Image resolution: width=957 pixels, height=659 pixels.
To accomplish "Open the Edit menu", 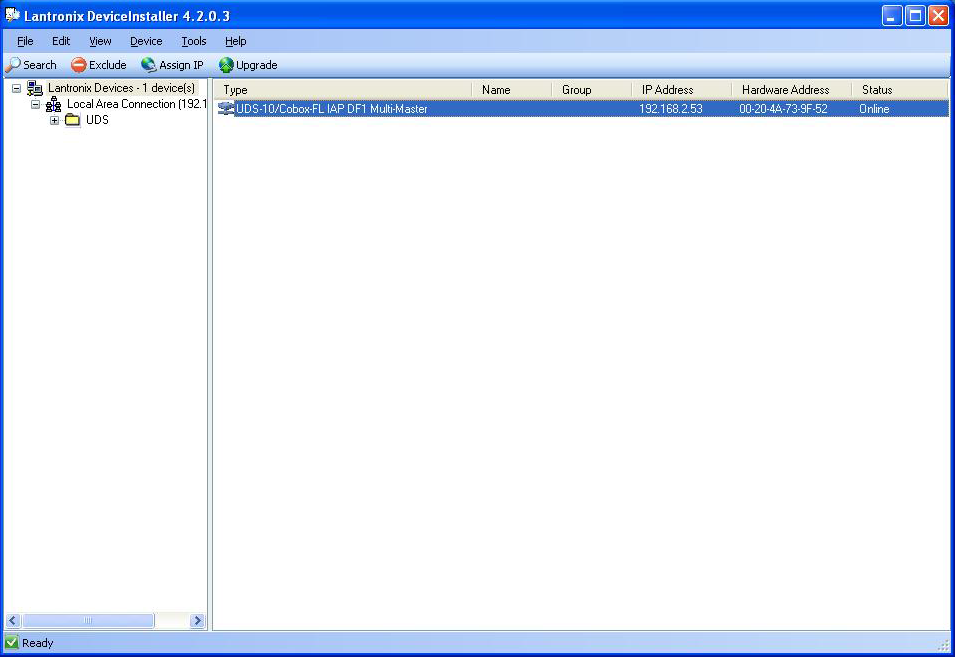I will coord(60,41).
